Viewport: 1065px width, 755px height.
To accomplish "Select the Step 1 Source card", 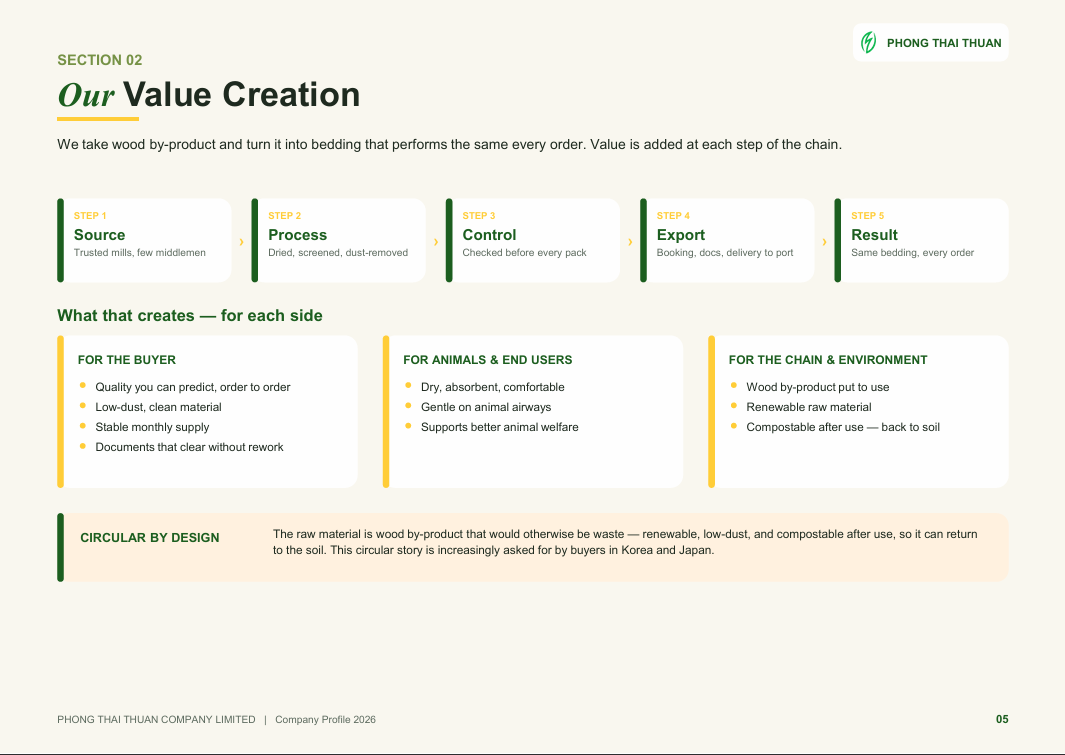I will [145, 240].
